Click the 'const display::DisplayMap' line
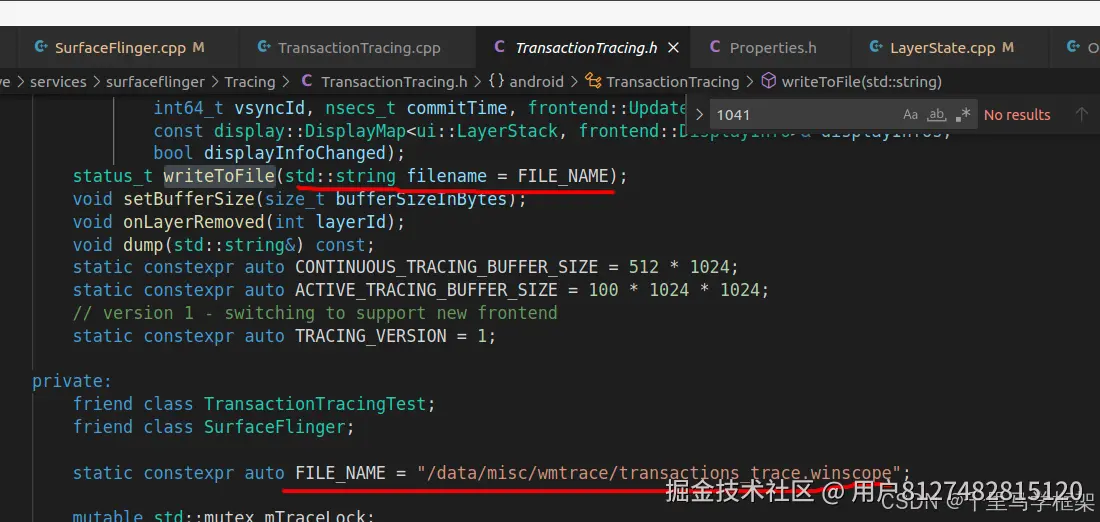 click(551, 130)
